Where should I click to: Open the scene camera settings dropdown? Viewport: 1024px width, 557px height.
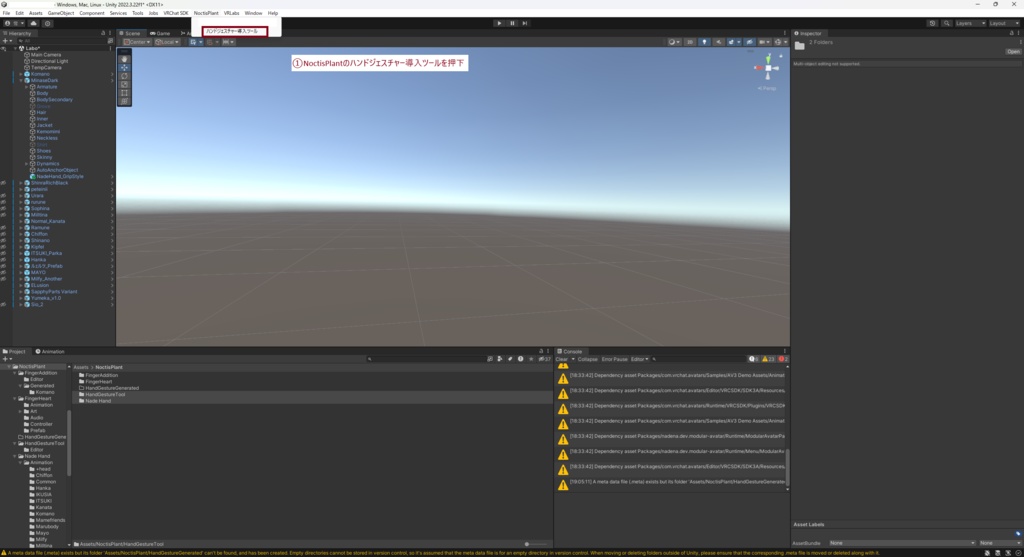point(763,42)
